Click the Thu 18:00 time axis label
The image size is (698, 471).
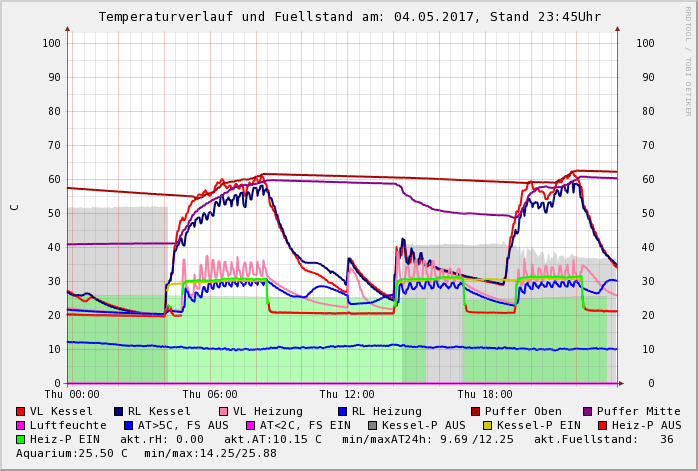pyautogui.click(x=484, y=394)
